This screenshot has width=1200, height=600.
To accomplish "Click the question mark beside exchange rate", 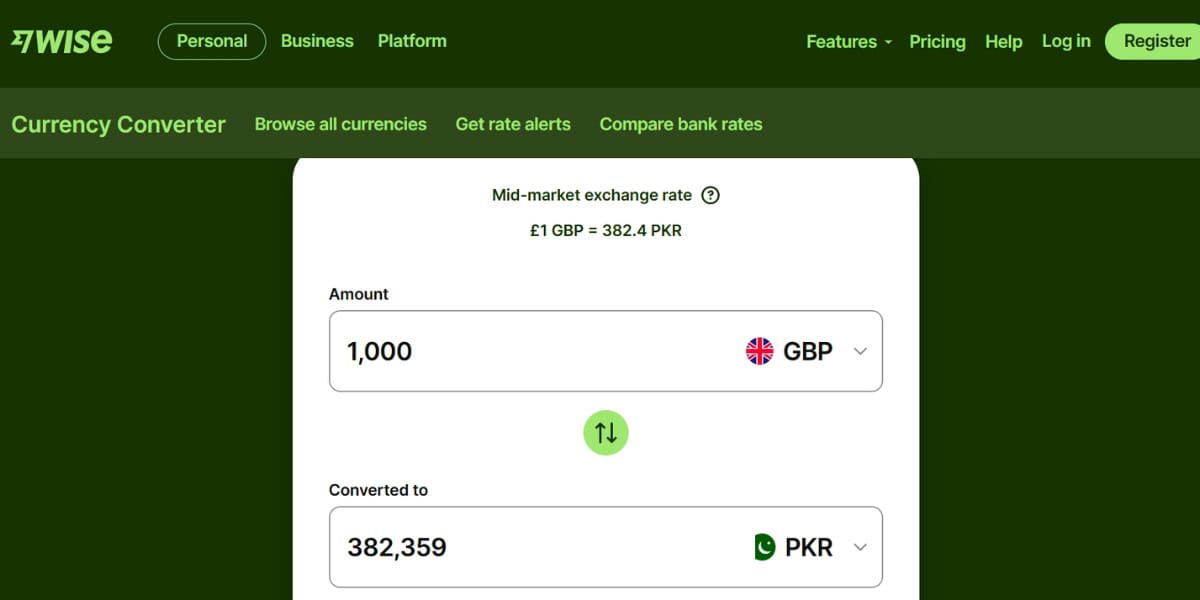I will click(710, 195).
